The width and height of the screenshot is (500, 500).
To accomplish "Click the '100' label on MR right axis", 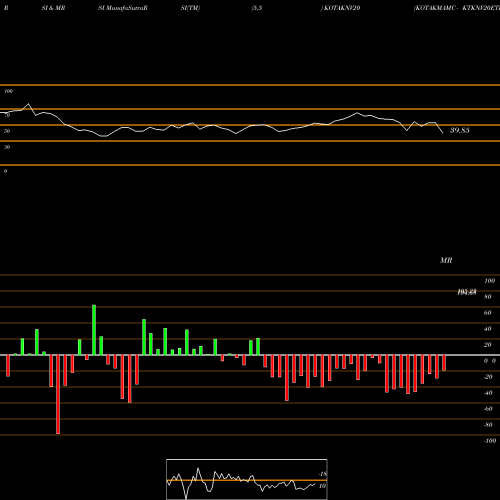I will (x=490, y=281).
